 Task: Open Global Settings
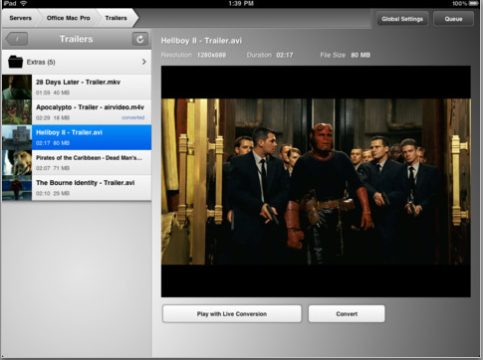pyautogui.click(x=402, y=19)
